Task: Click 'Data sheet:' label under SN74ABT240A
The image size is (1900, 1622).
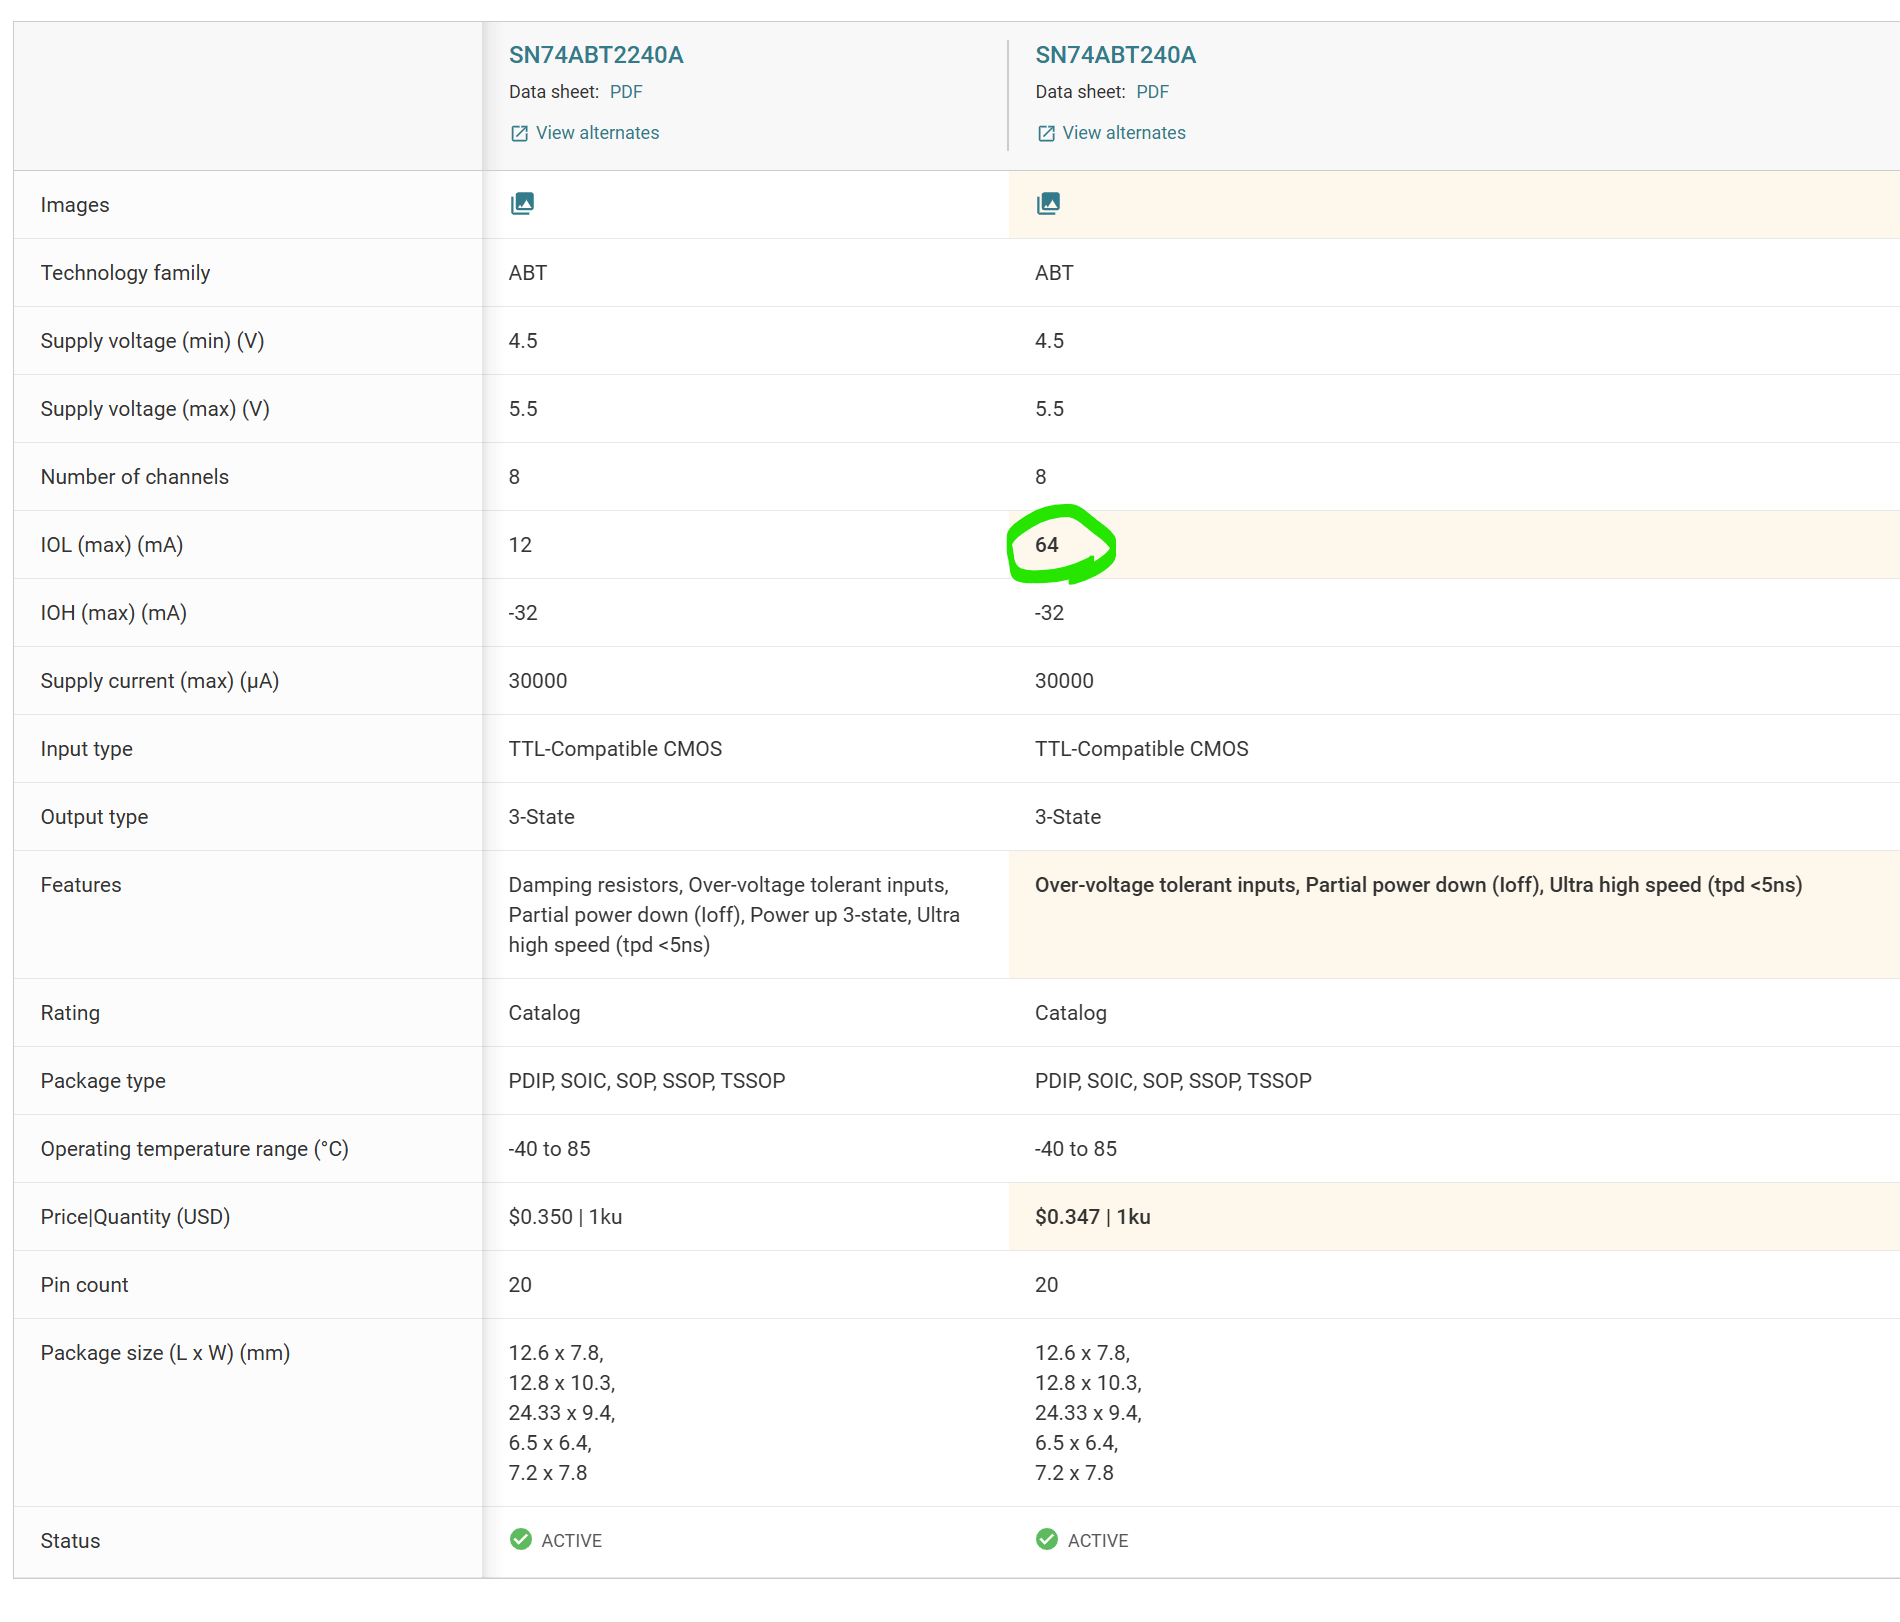Action: pos(1080,92)
